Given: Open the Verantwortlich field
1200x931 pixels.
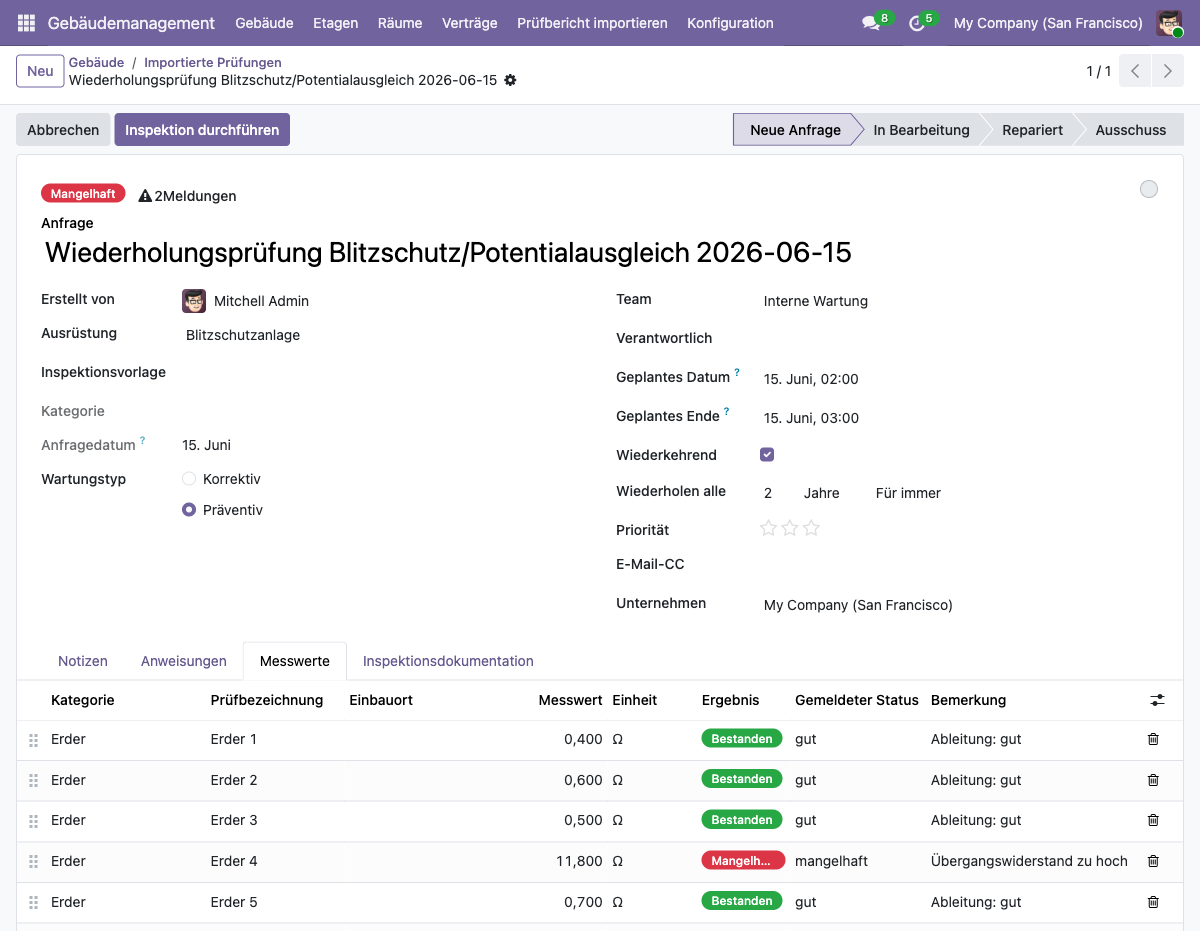Looking at the screenshot, I should (x=960, y=339).
